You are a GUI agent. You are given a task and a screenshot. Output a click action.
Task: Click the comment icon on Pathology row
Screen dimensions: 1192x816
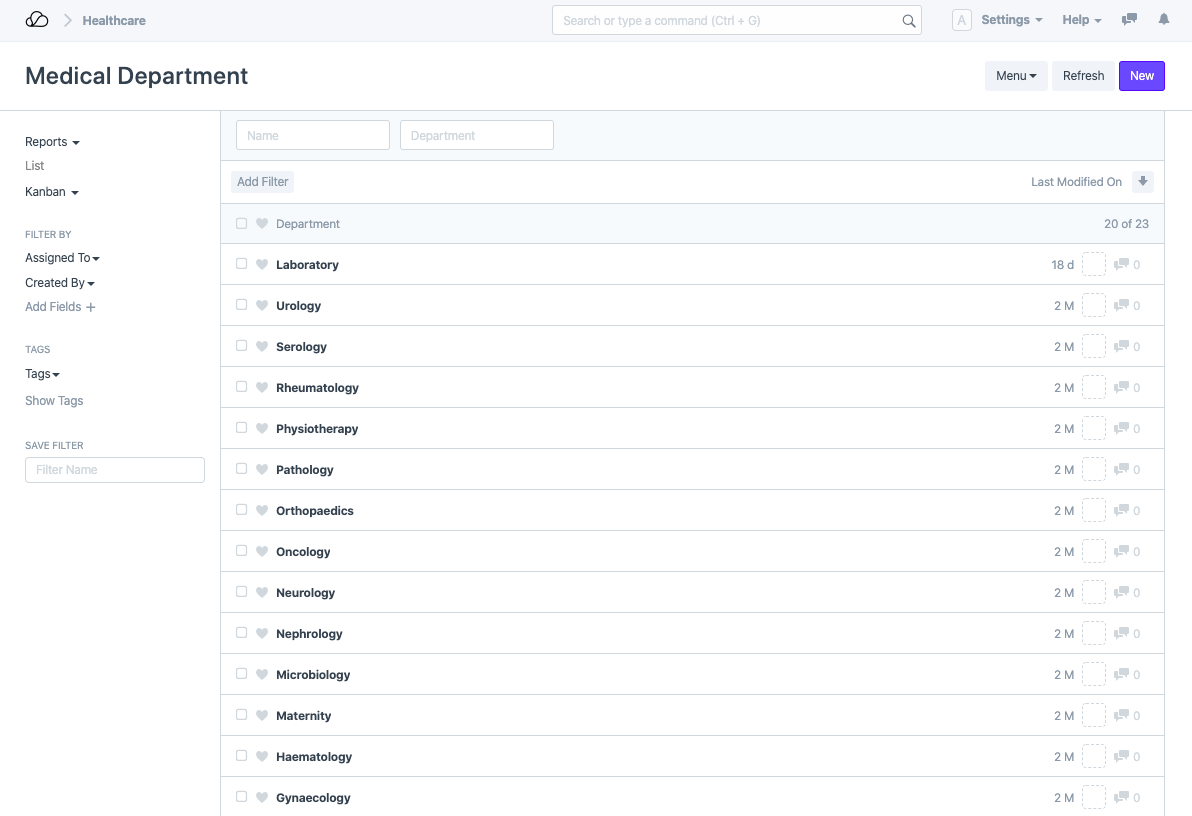point(1122,470)
